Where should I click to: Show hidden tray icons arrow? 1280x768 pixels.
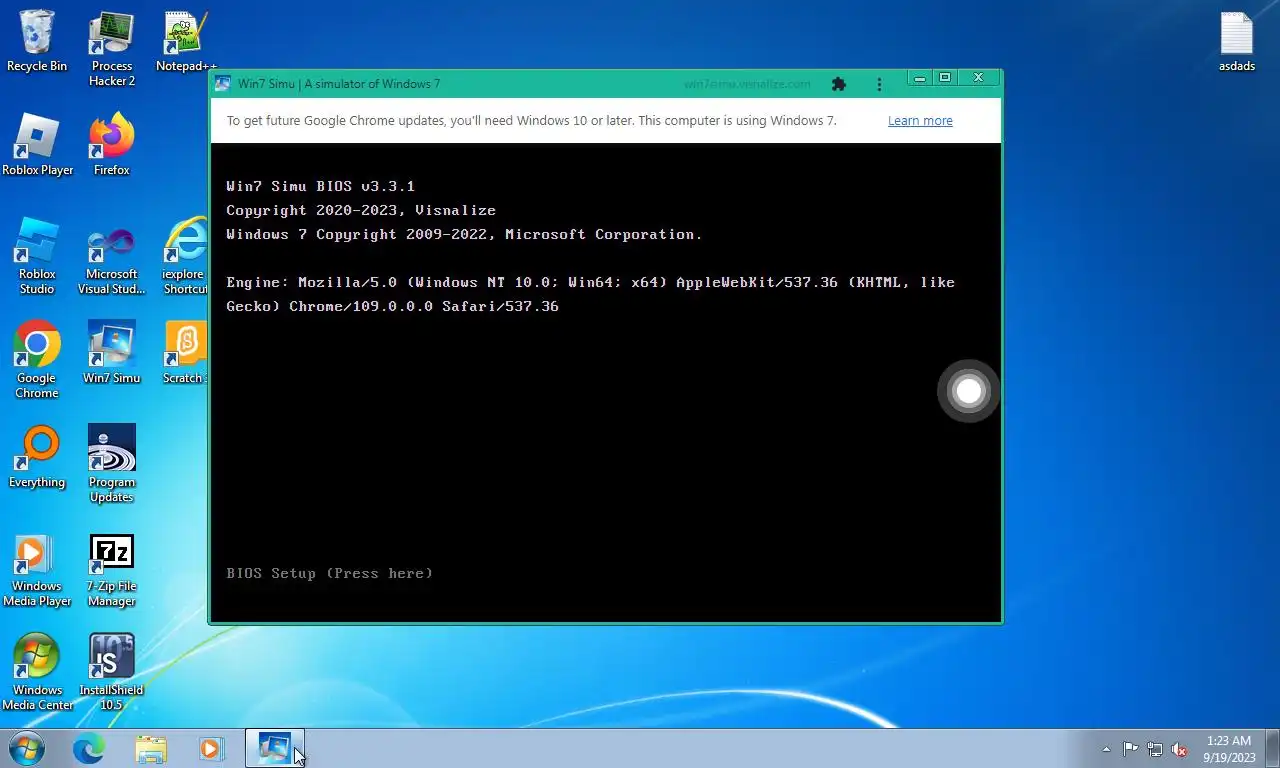pos(1106,749)
